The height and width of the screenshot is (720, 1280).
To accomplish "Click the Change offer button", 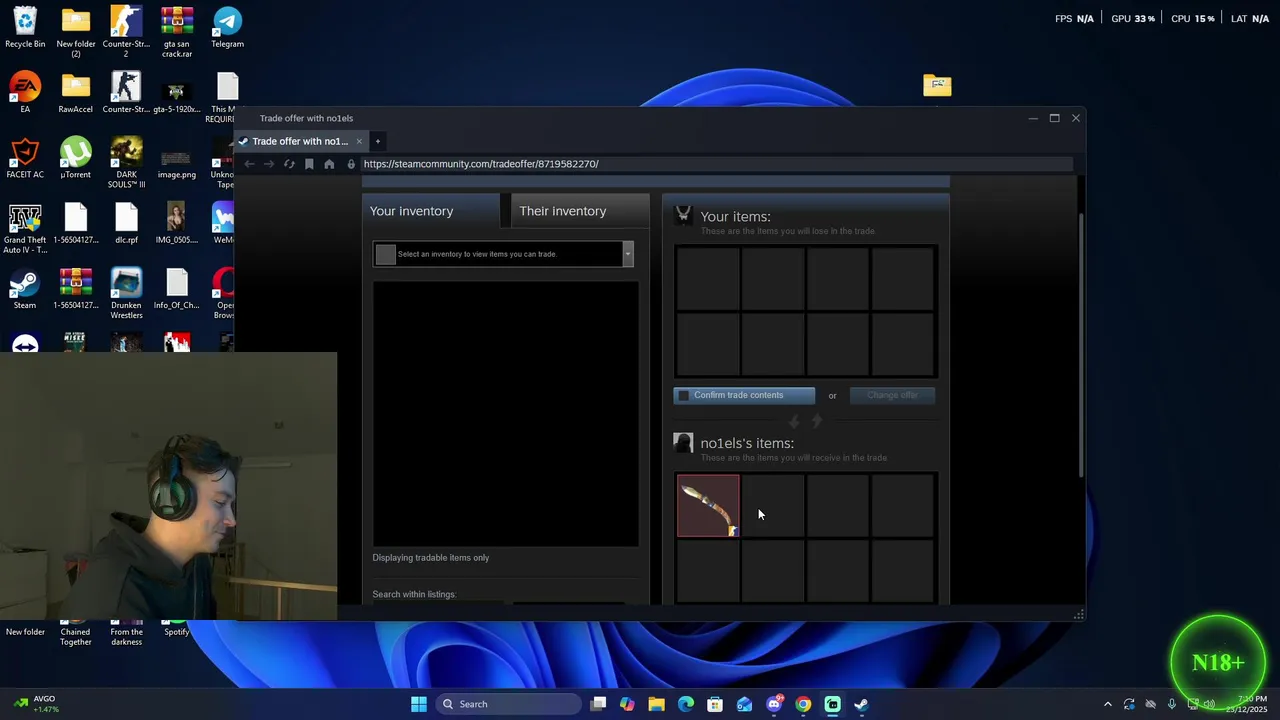I will (x=892, y=395).
